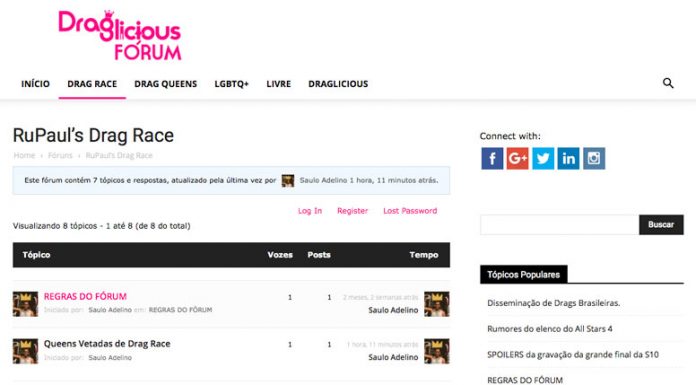Screen dimensions: 696x385
Task: Click the Visualizando 8 tópicos count text
Action: (x=102, y=226)
